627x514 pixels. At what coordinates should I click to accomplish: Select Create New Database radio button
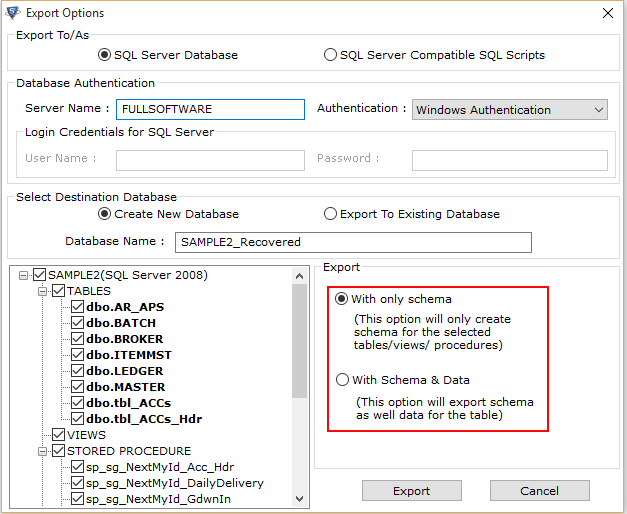[104, 214]
